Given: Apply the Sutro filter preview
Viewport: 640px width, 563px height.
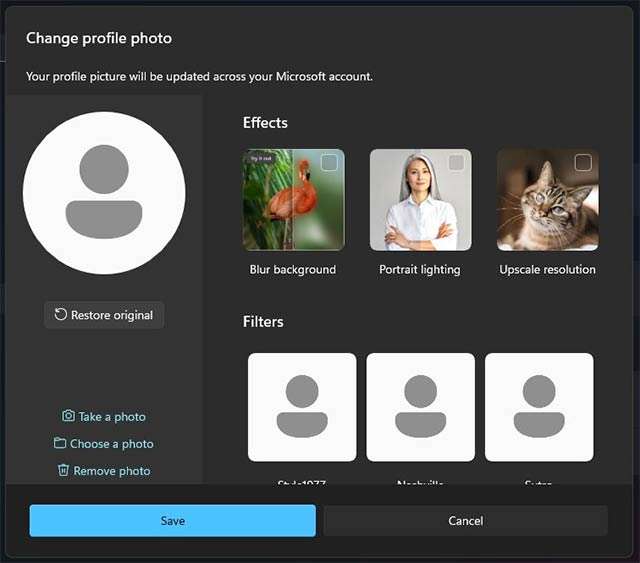Looking at the screenshot, I should click(x=539, y=407).
